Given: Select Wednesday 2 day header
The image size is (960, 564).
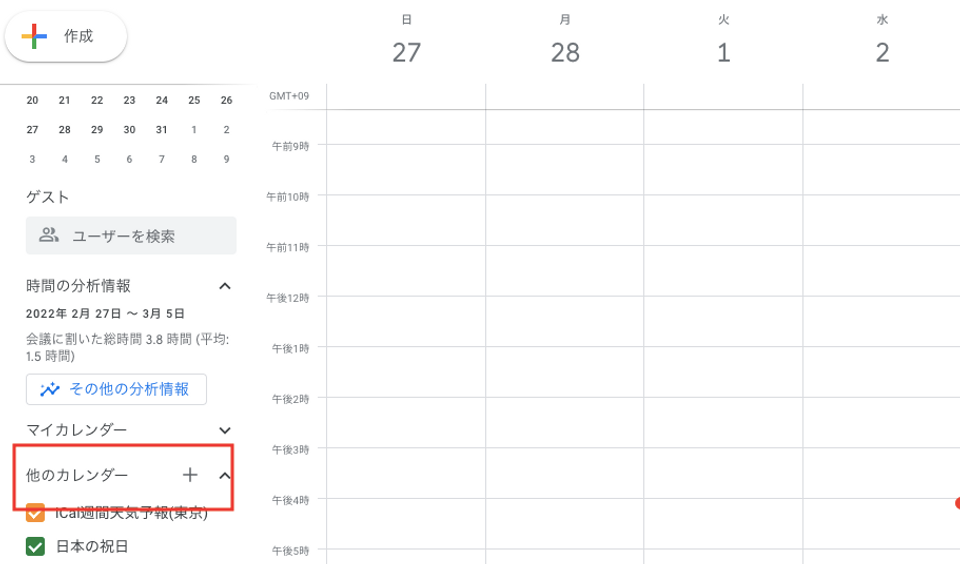Looking at the screenshot, I should click(x=882, y=42).
